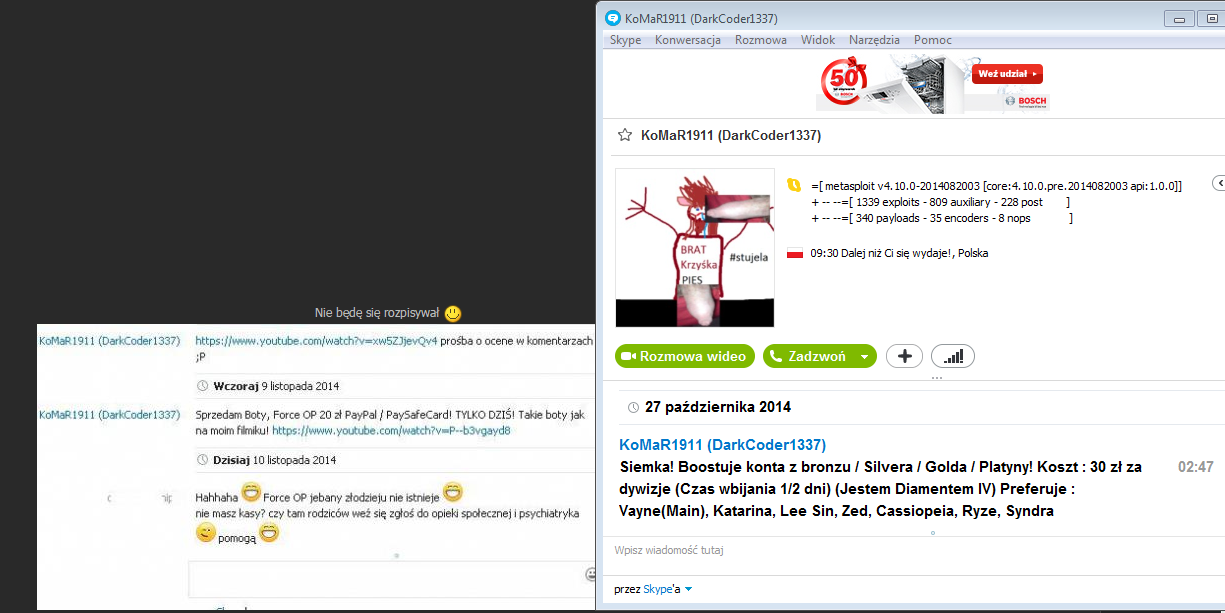Open the Bosch advertisement banner
The width and height of the screenshot is (1225, 613).
(933, 83)
